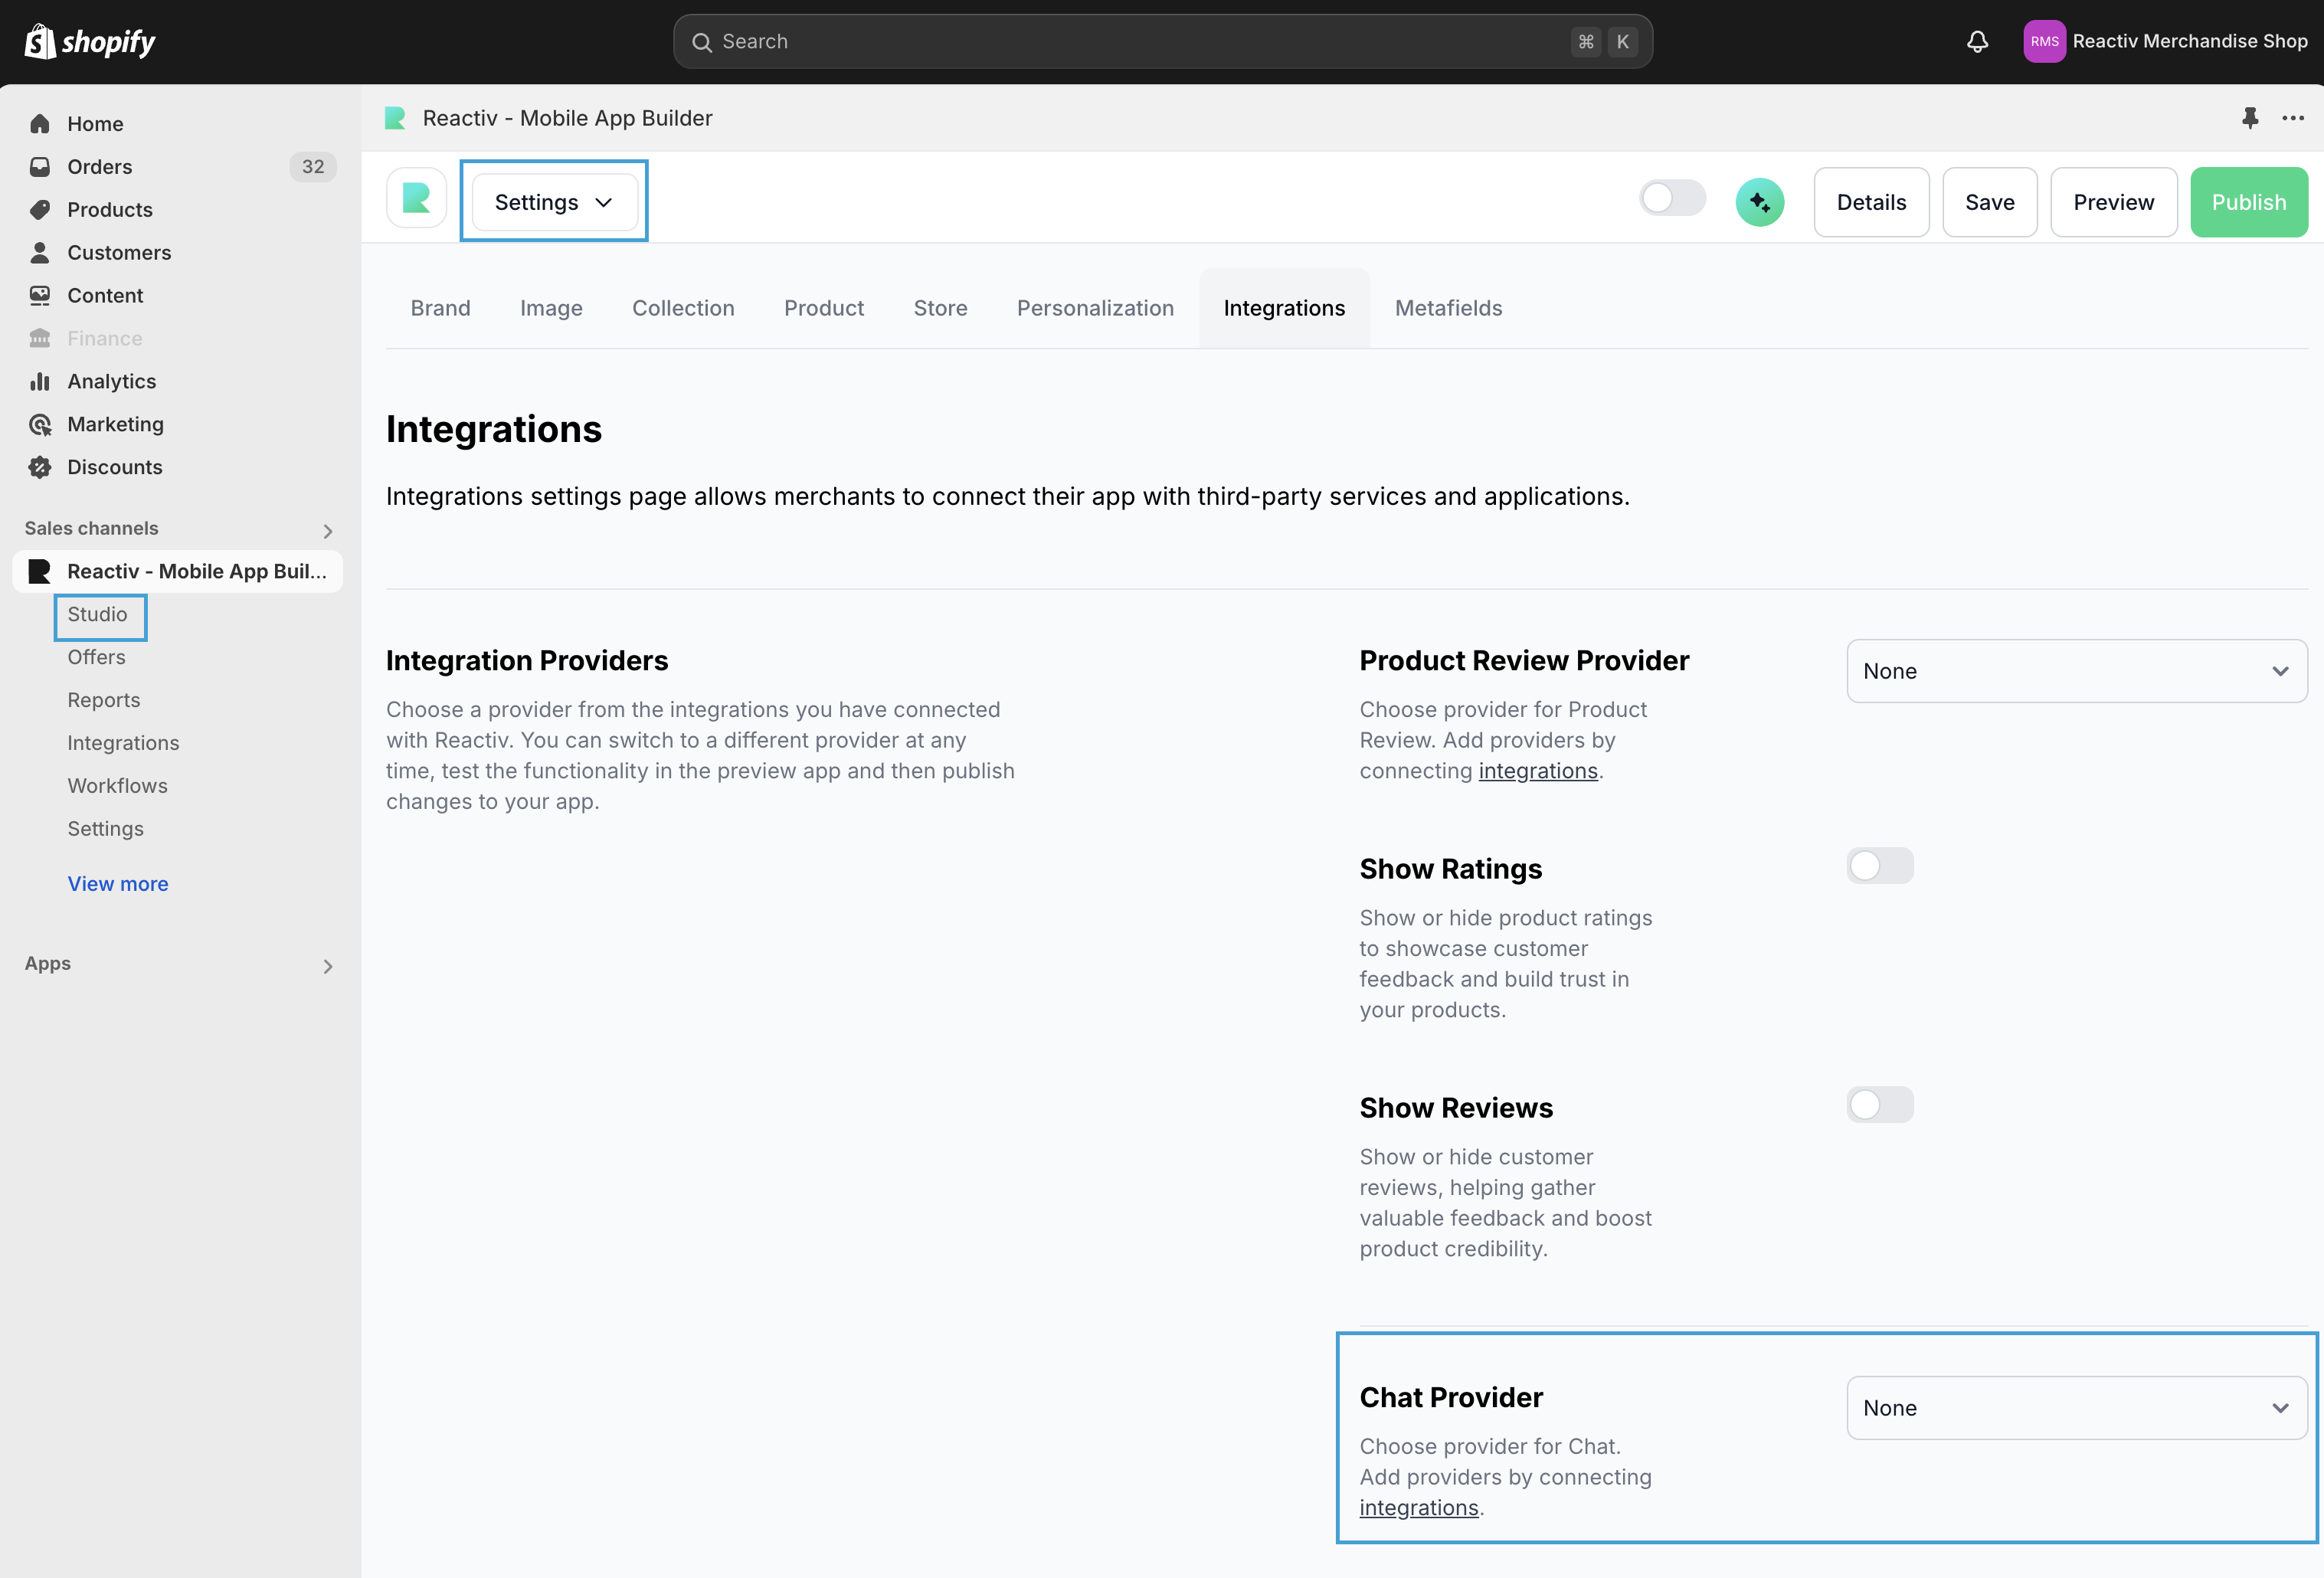The width and height of the screenshot is (2324, 1578).
Task: Click the Reactiv logo tile beside Settings
Action: pos(416,199)
